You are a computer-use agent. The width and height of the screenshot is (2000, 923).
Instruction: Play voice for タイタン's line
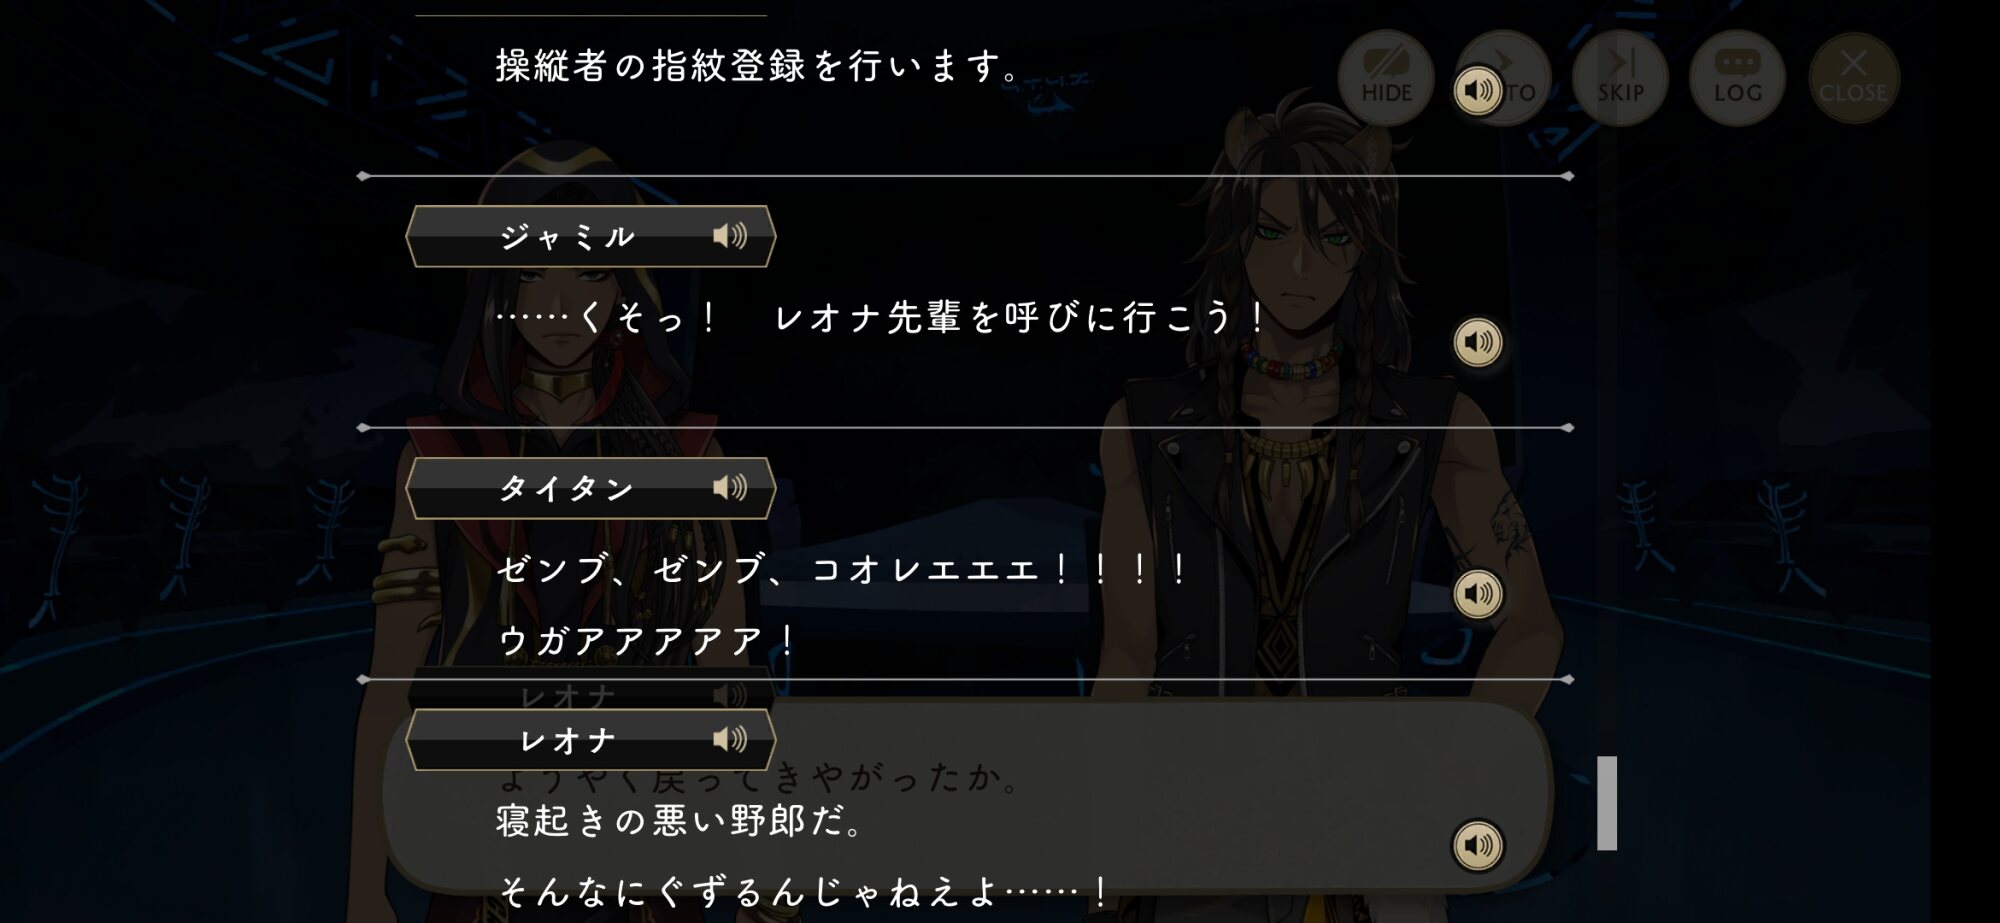730,488
